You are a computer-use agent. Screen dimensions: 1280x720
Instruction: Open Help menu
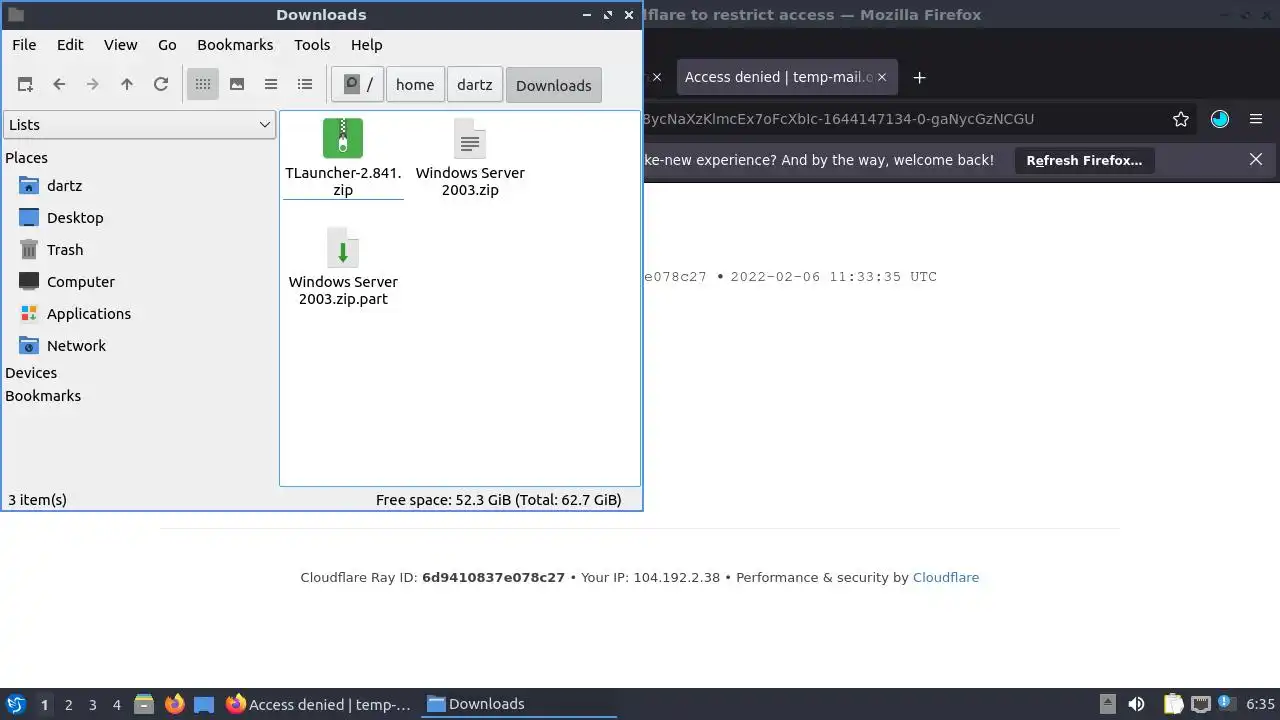pos(366,45)
